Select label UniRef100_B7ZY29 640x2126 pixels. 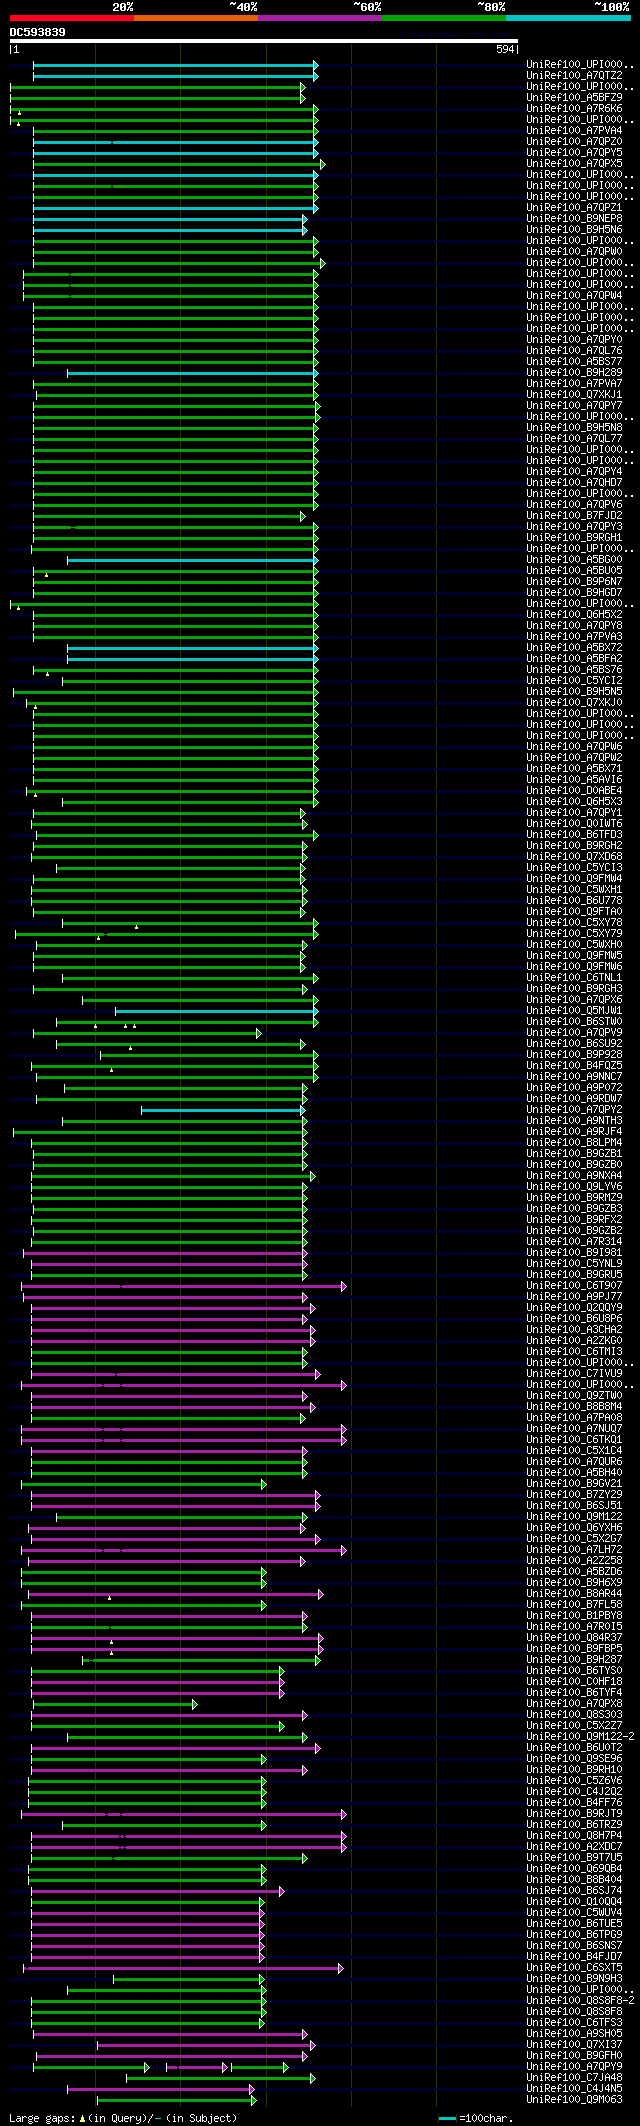pos(574,1495)
